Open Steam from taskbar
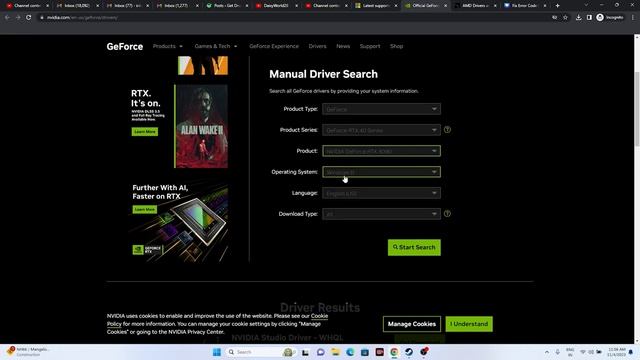Viewport: 640px width, 360px height. [409, 352]
